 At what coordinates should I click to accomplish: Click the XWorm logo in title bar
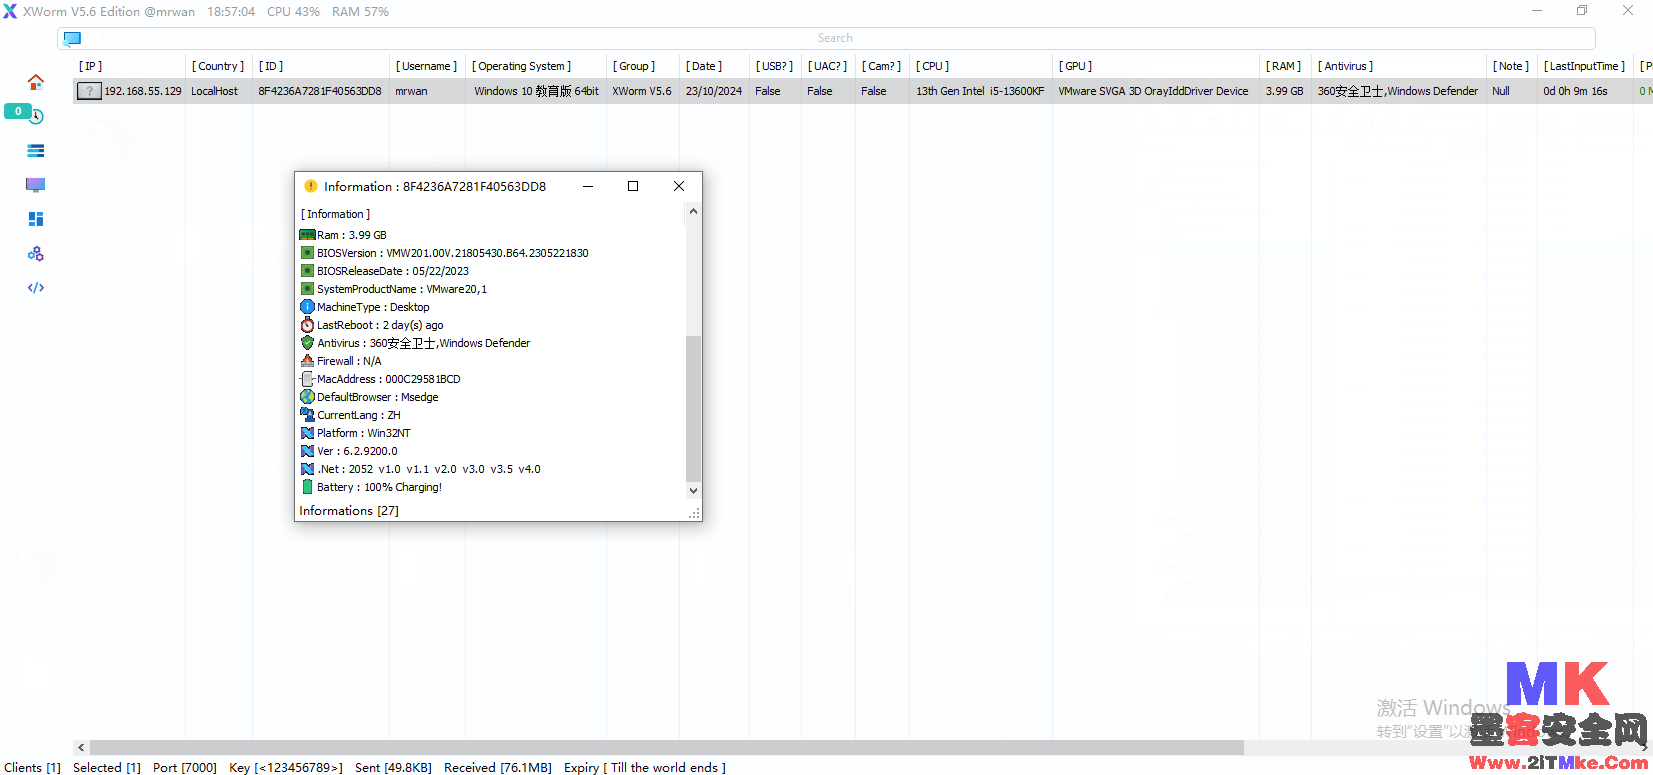(x=10, y=11)
